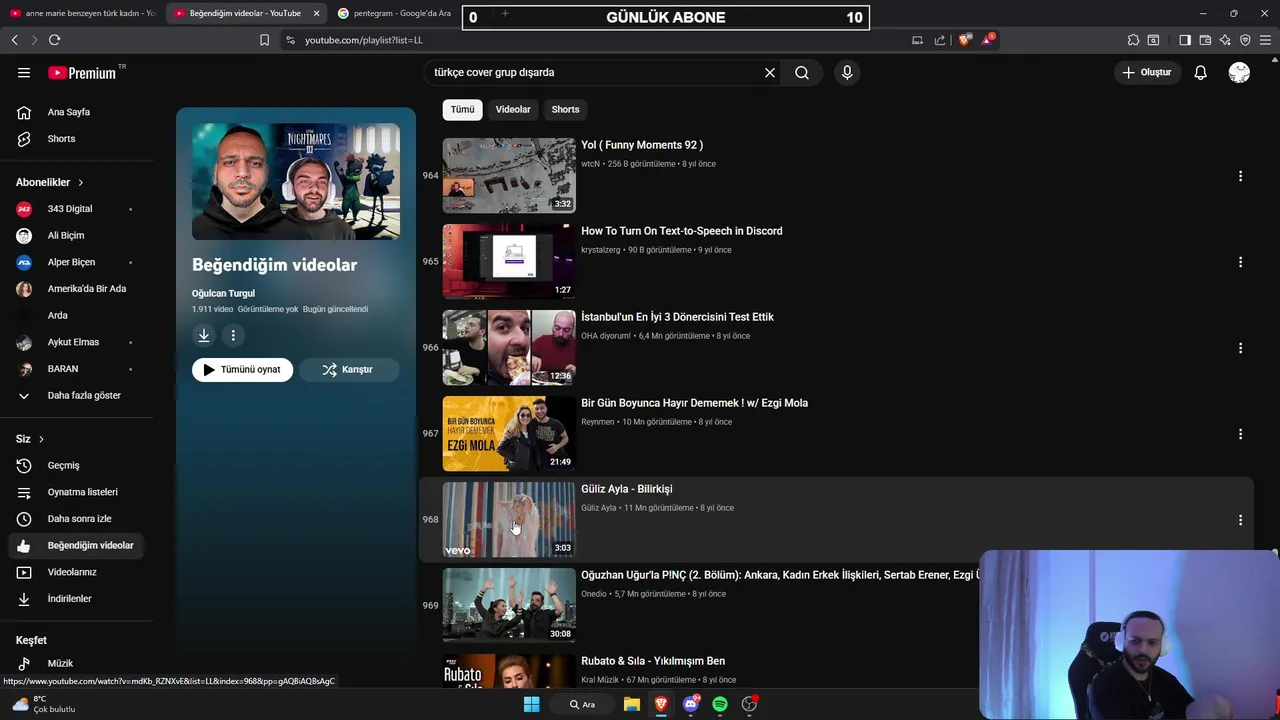Image resolution: width=1280 pixels, height=720 pixels.
Task: Reload the page with the refresh icon
Action: coord(54,40)
